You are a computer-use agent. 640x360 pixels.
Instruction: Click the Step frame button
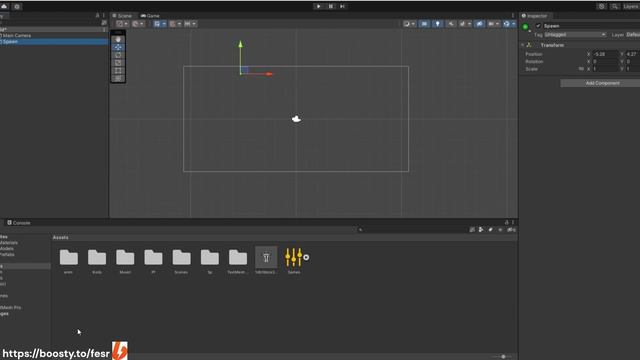click(342, 6)
